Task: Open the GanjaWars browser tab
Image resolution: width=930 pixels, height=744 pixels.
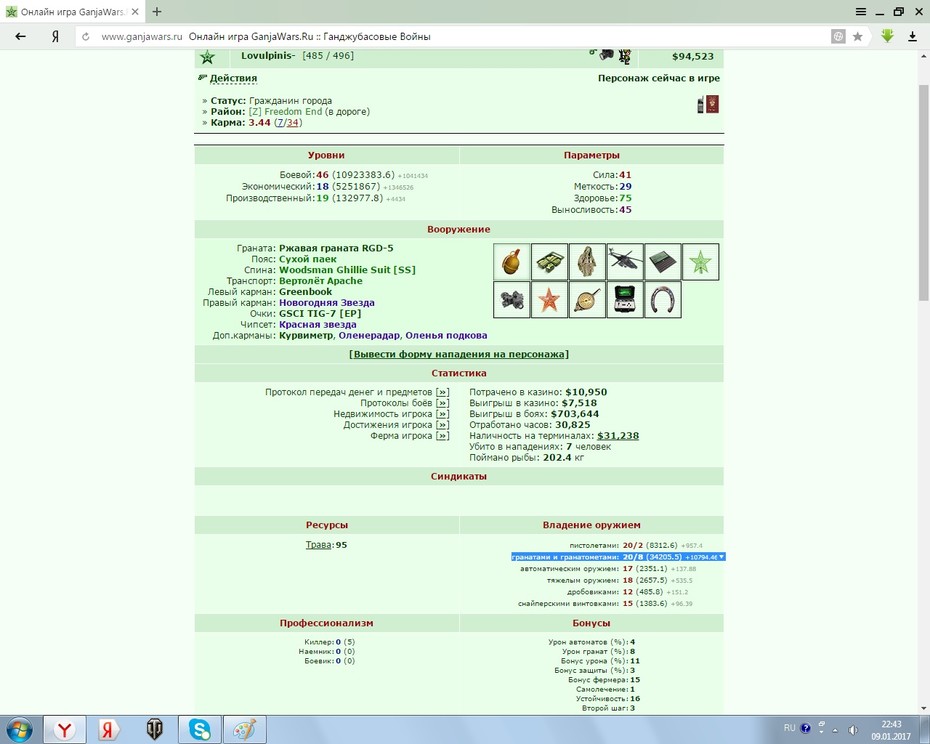Action: (x=72, y=12)
